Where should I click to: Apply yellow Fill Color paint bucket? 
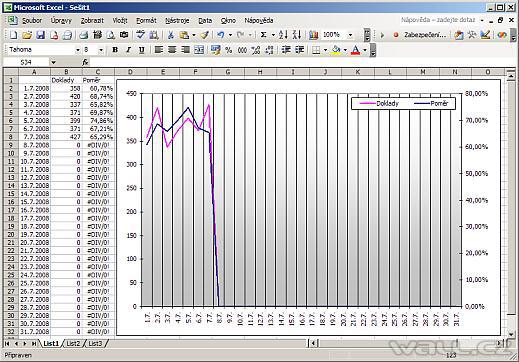click(x=336, y=50)
